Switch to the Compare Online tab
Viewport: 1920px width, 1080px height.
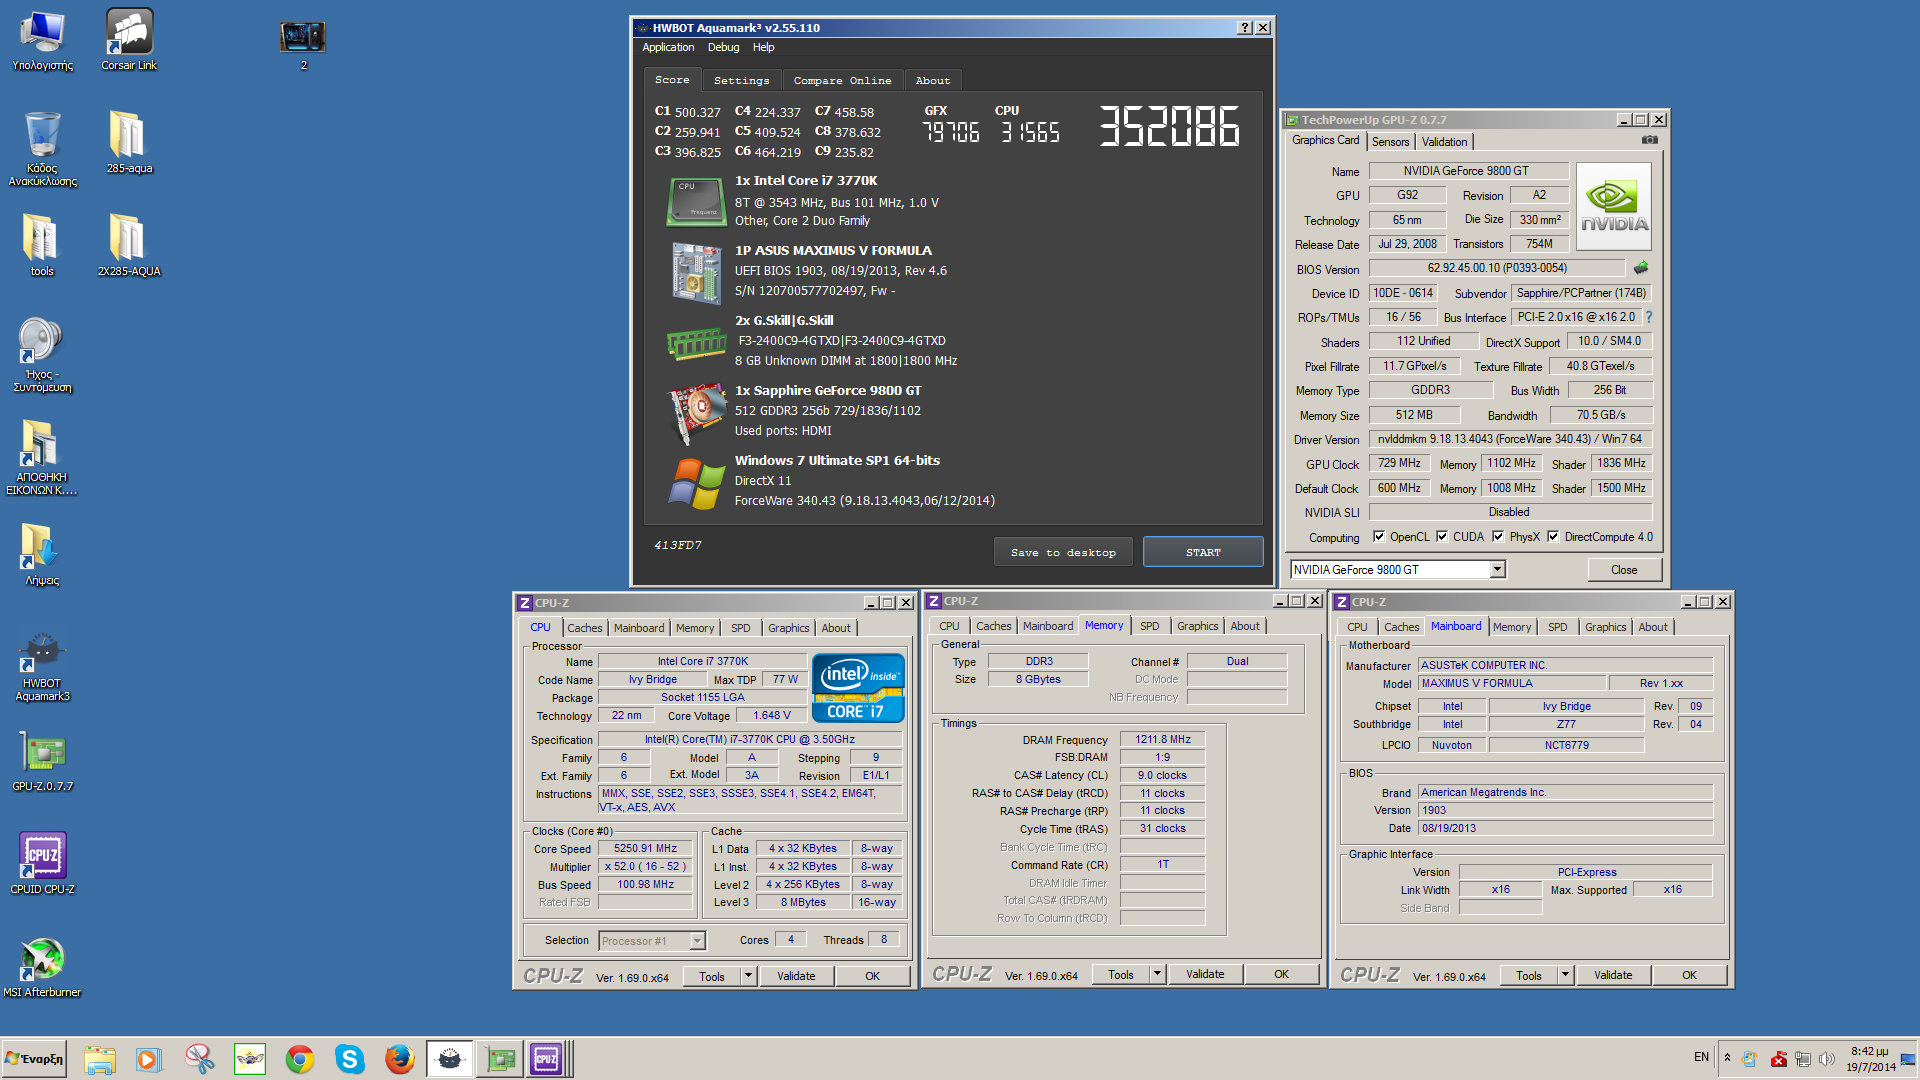[842, 81]
